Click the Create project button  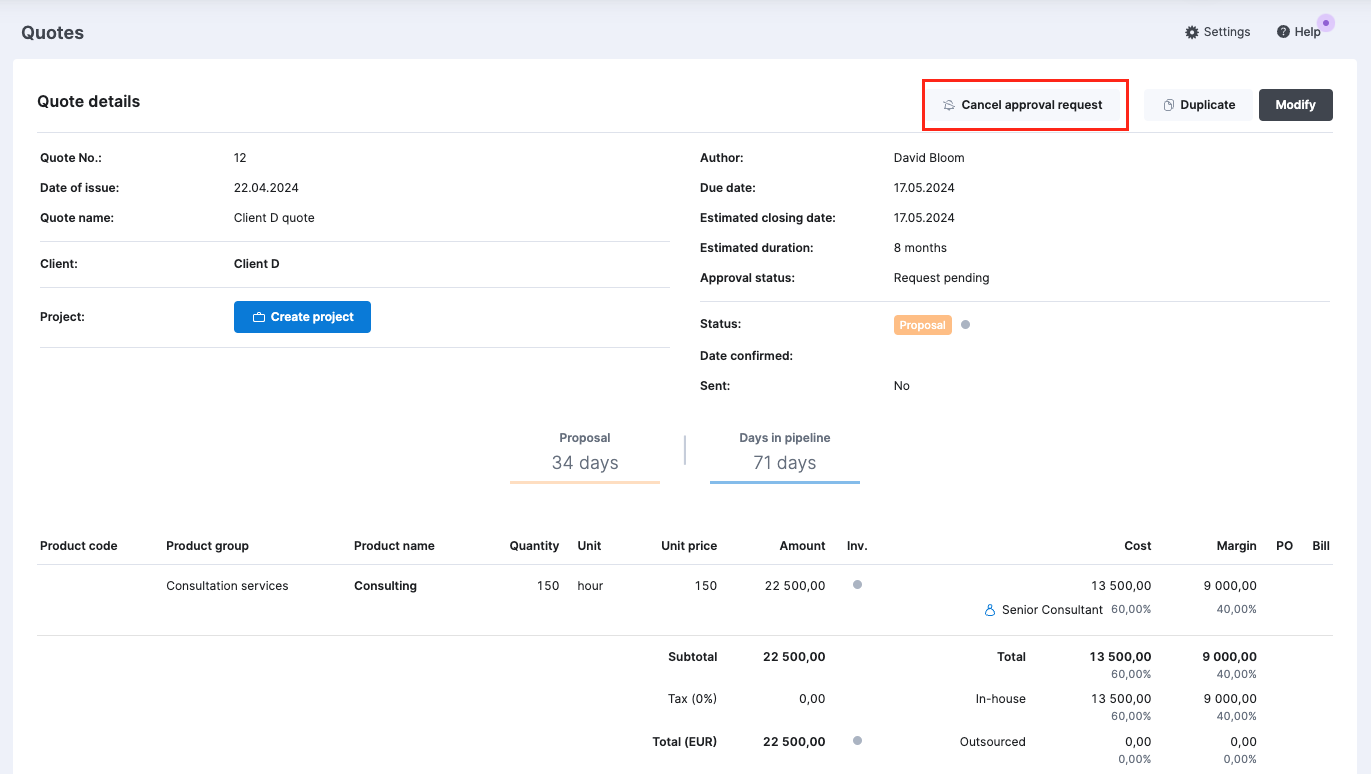[302, 317]
